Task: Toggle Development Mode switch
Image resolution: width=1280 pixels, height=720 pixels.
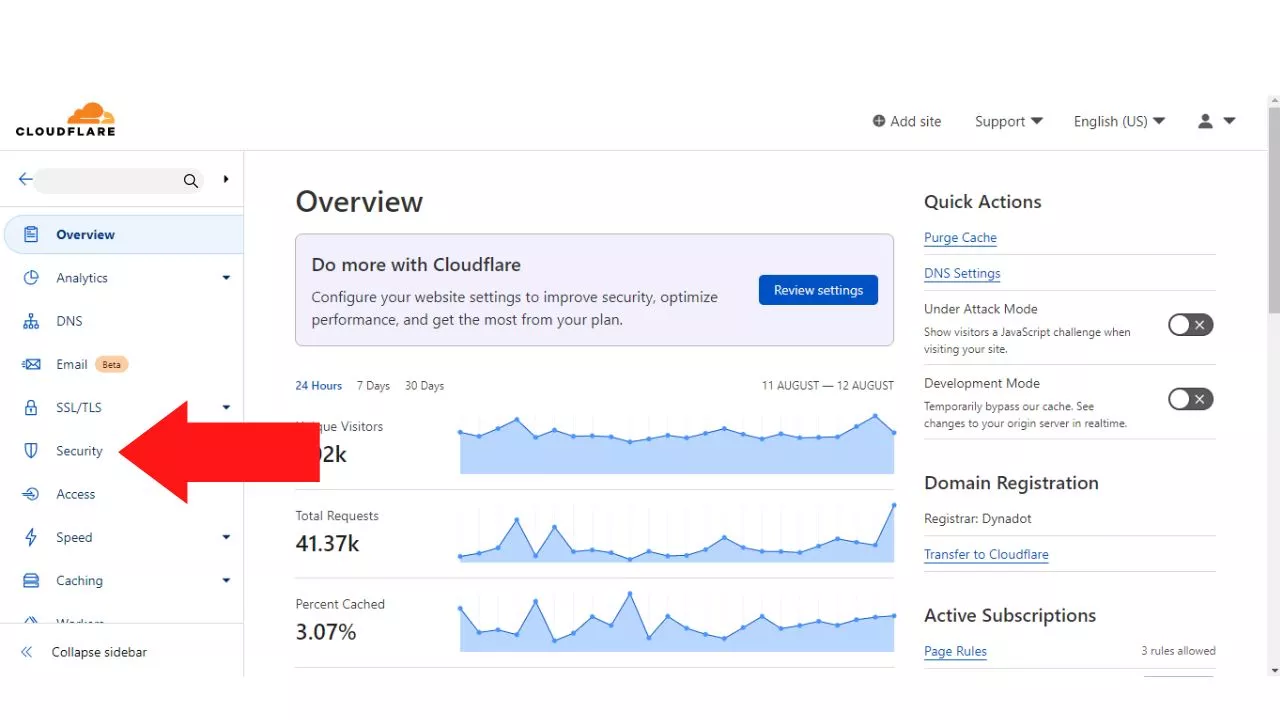Action: tap(1191, 399)
